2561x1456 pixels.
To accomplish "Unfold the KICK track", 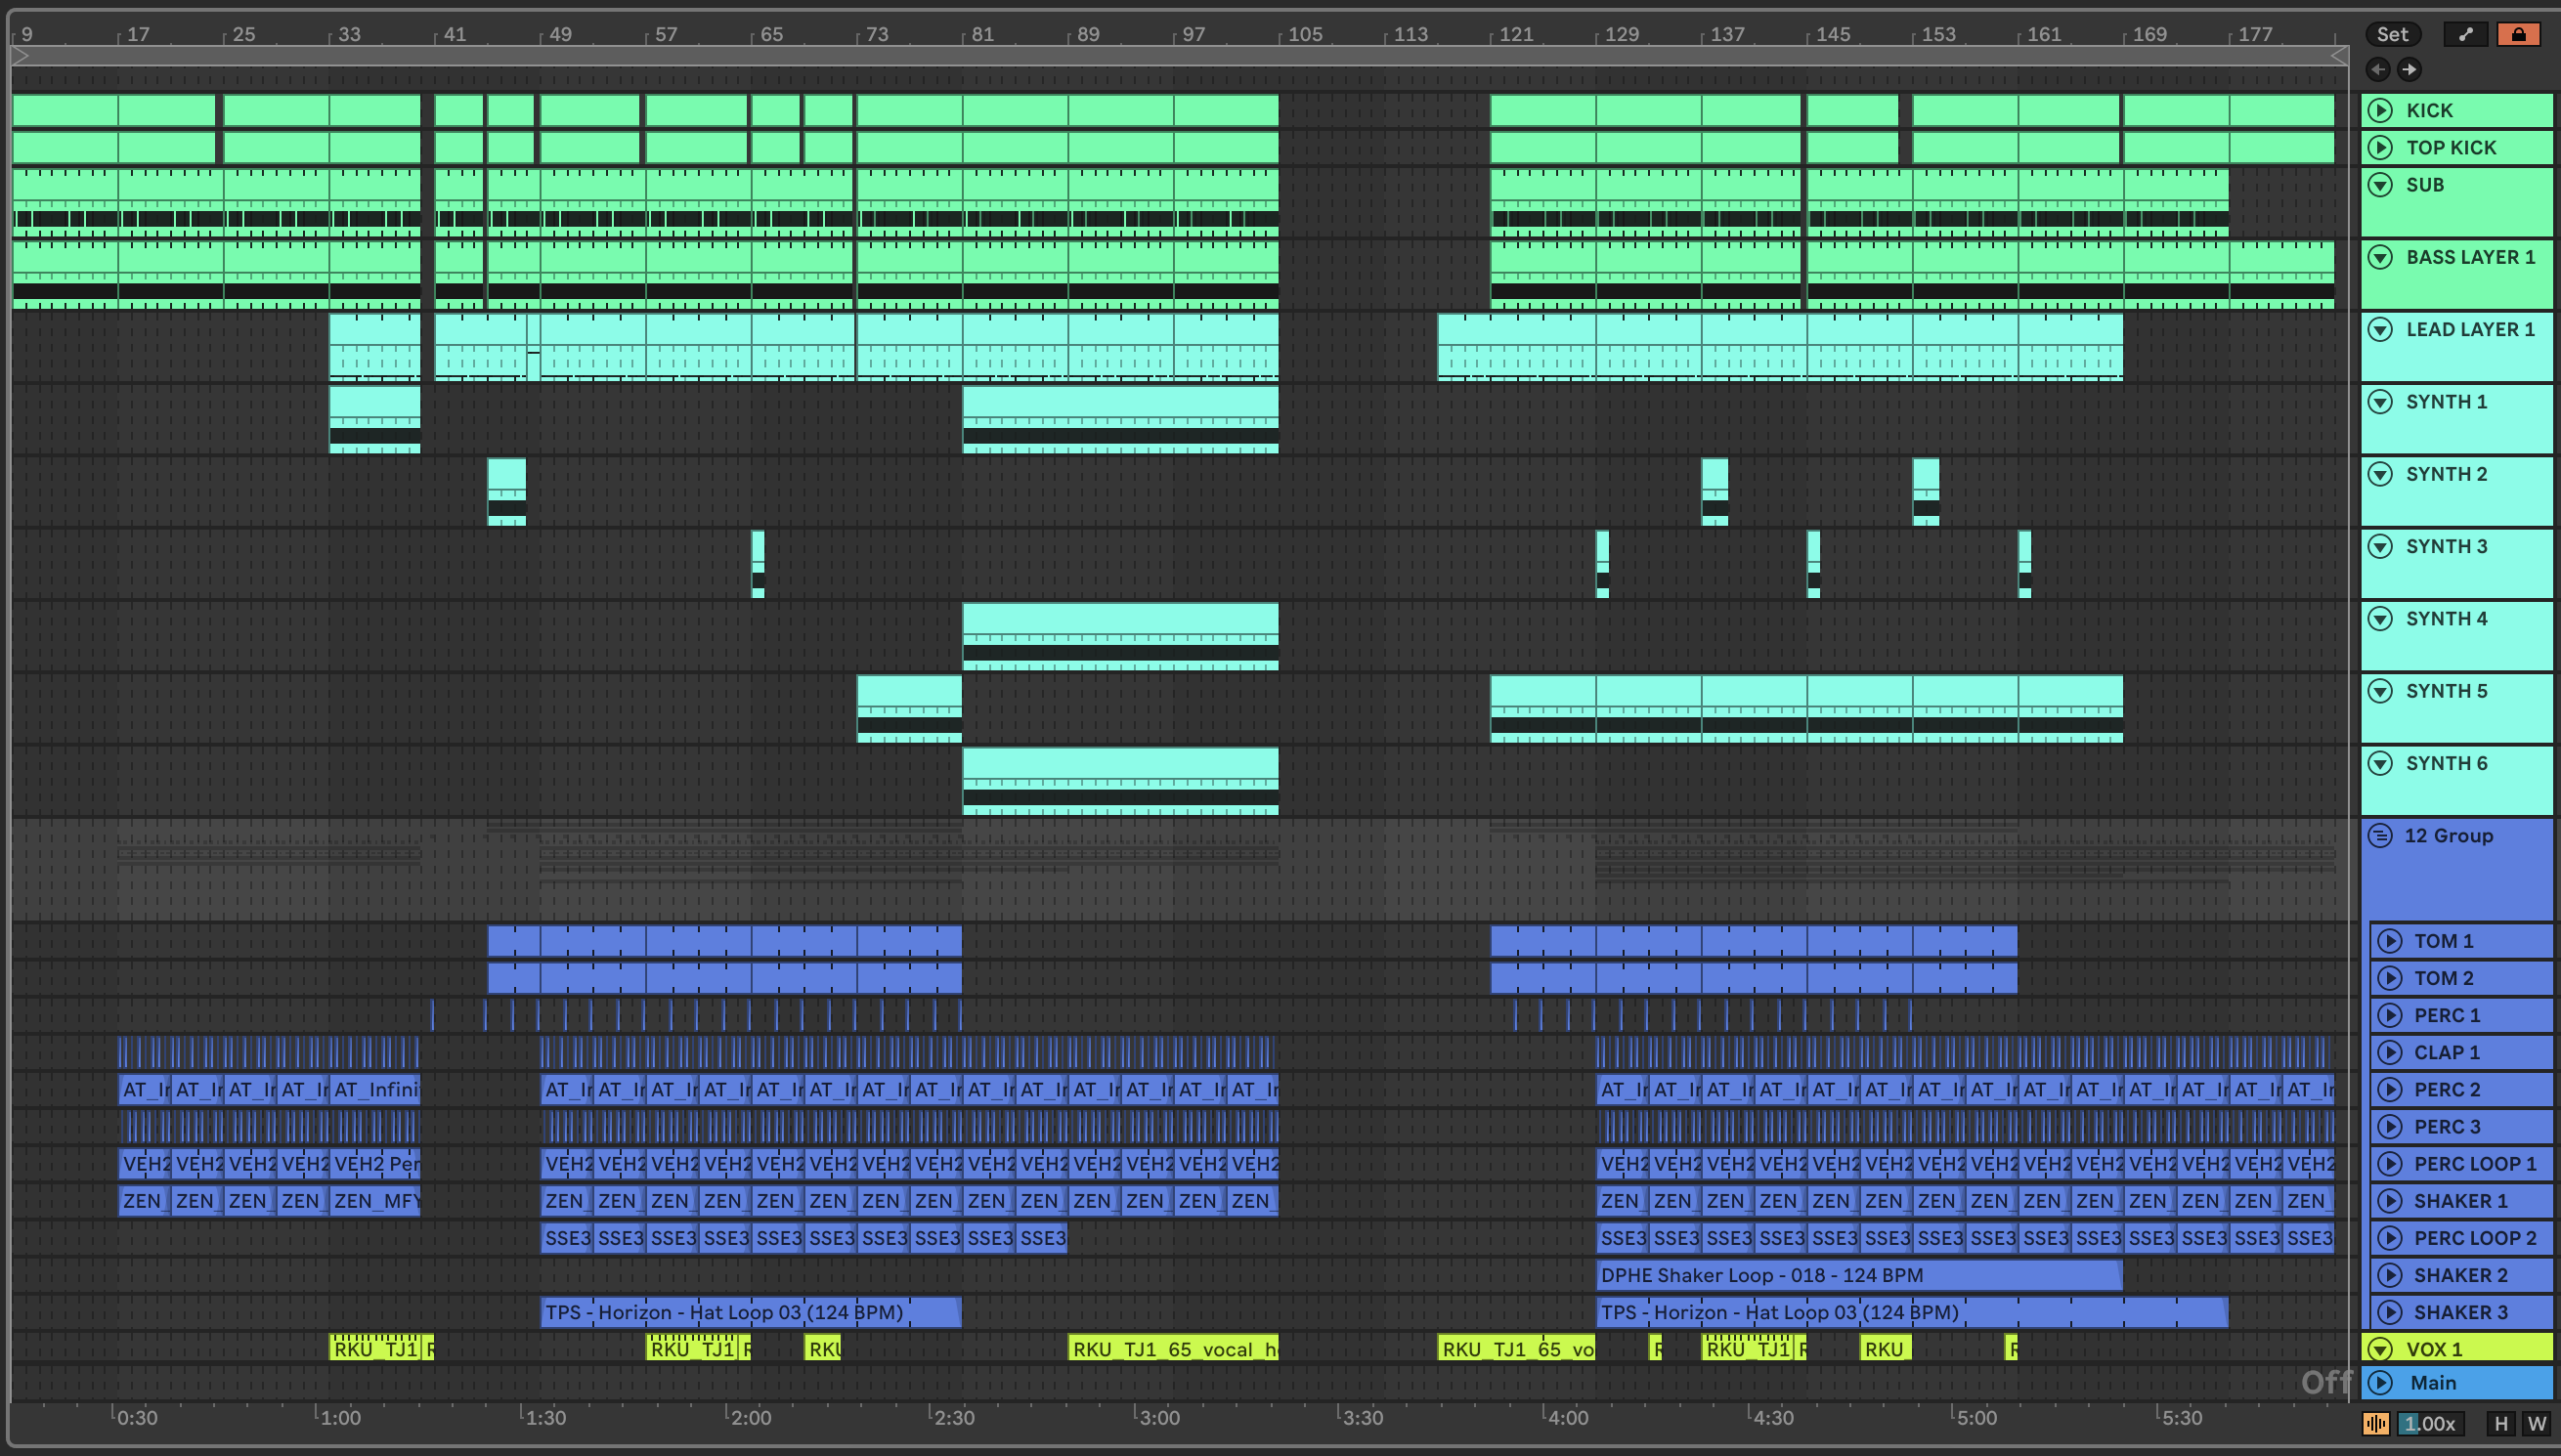I will (x=2380, y=110).
